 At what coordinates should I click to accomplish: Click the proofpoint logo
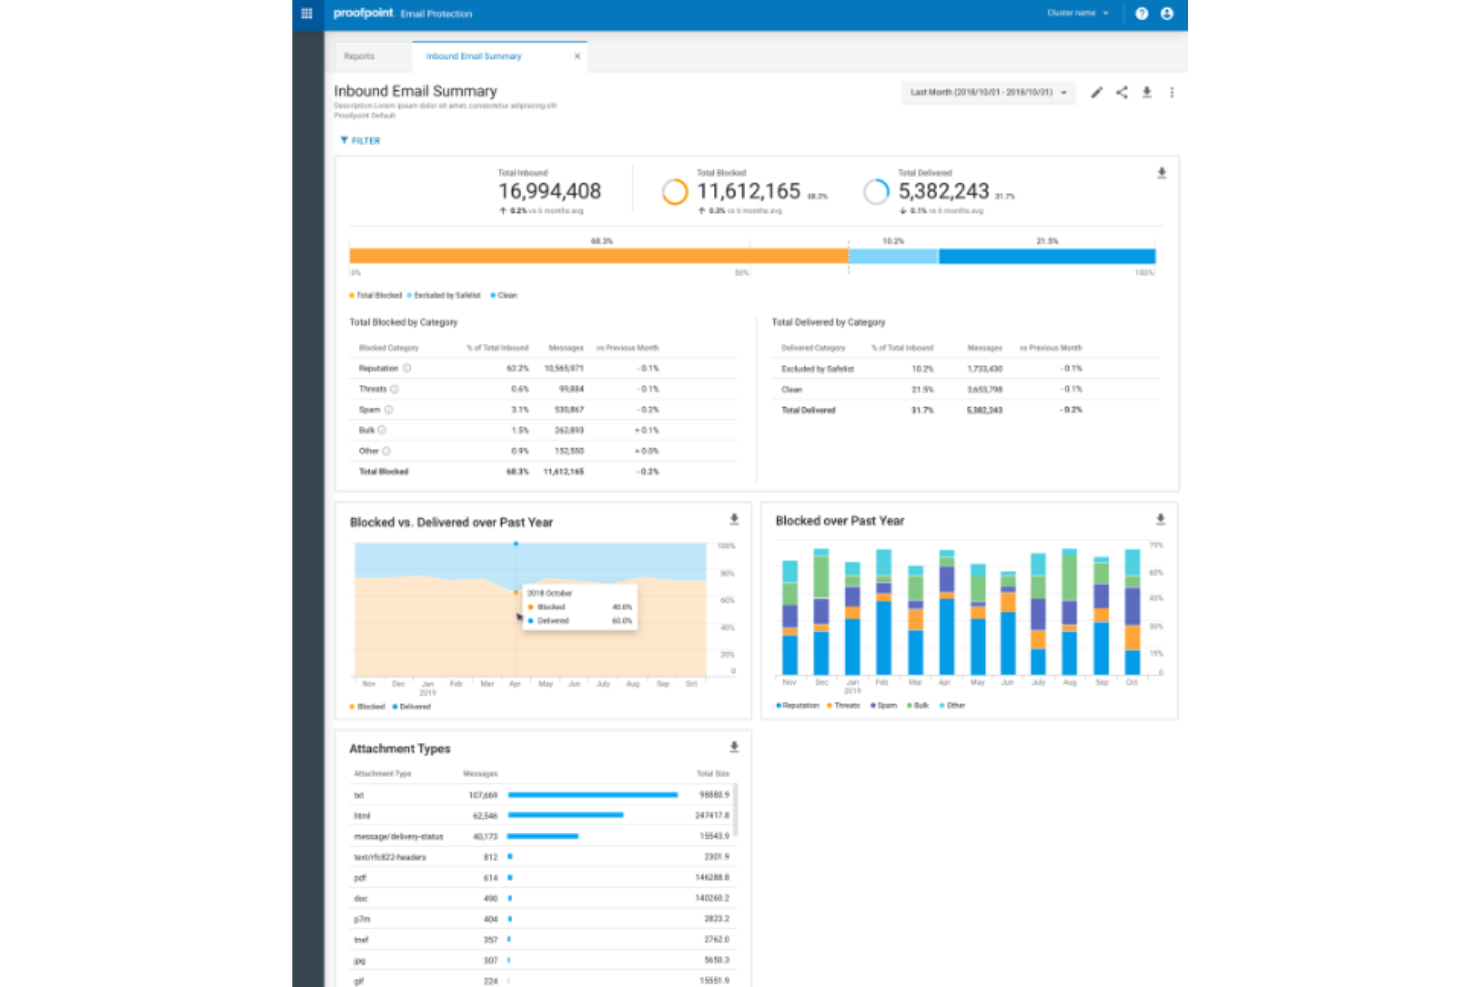coord(363,13)
